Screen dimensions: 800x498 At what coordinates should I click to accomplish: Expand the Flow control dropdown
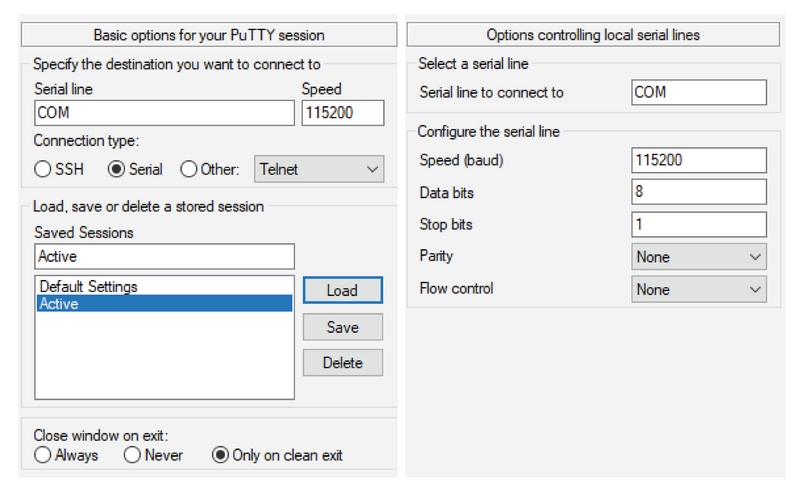coord(699,289)
